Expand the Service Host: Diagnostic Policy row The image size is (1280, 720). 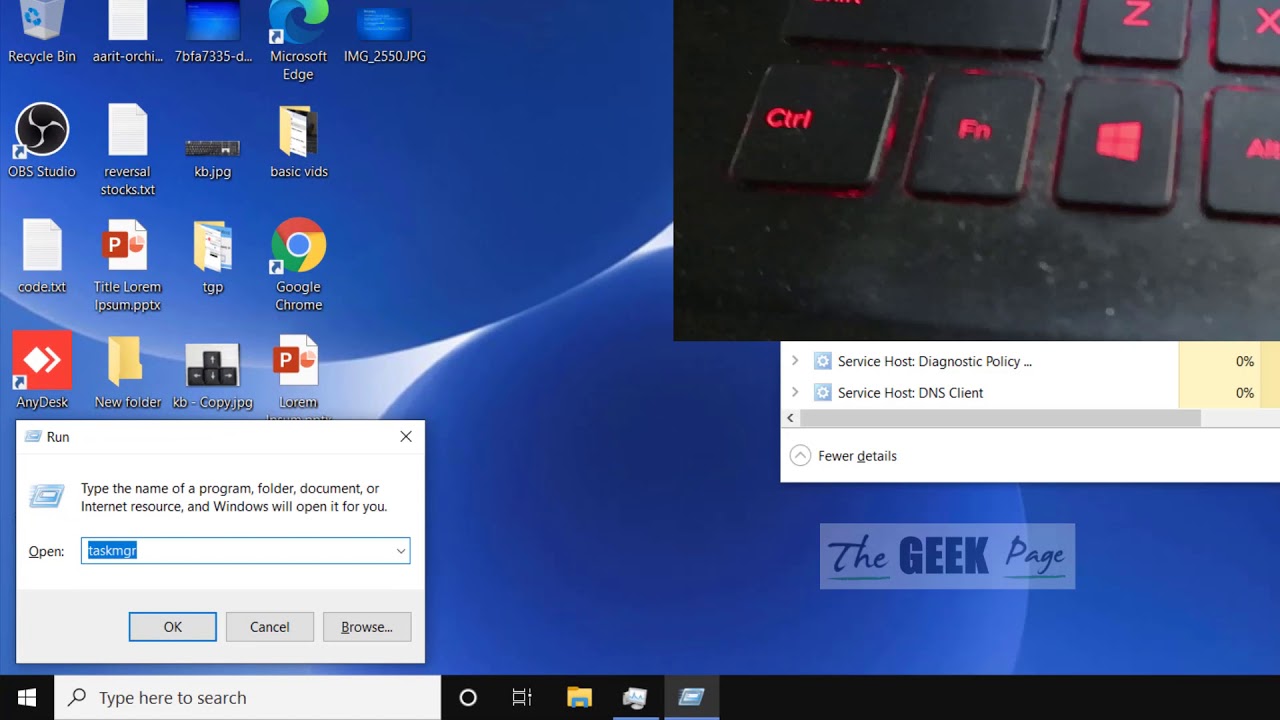[x=795, y=361]
